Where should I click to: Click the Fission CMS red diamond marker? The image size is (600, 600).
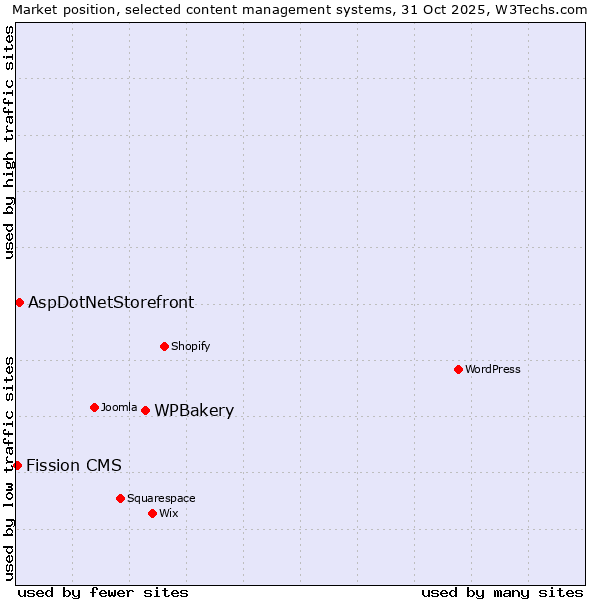pyautogui.click(x=17, y=465)
